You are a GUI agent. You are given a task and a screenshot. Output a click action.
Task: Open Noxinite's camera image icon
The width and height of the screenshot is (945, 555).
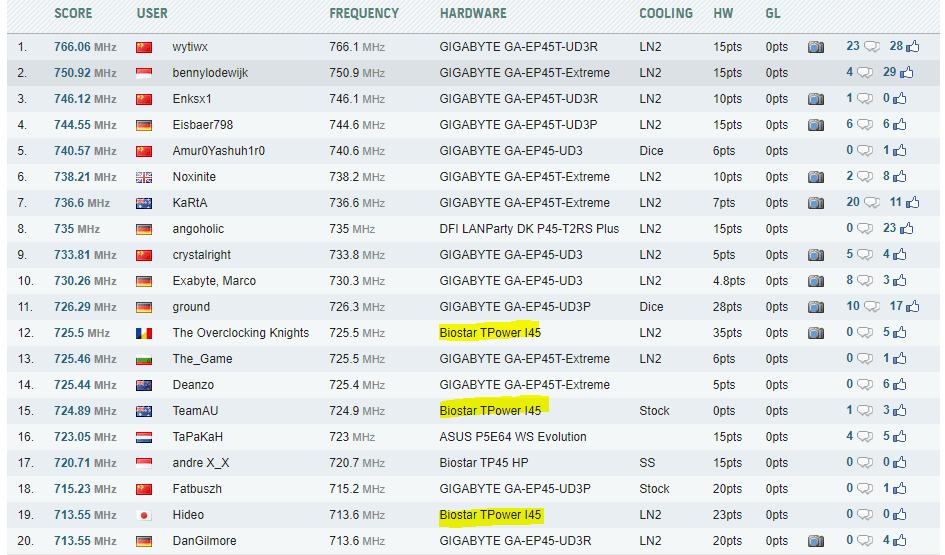(x=816, y=177)
